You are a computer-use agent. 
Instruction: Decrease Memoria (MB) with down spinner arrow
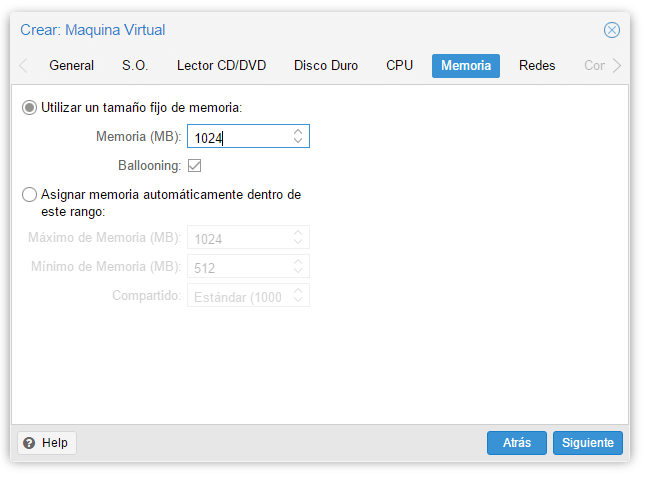(297, 141)
